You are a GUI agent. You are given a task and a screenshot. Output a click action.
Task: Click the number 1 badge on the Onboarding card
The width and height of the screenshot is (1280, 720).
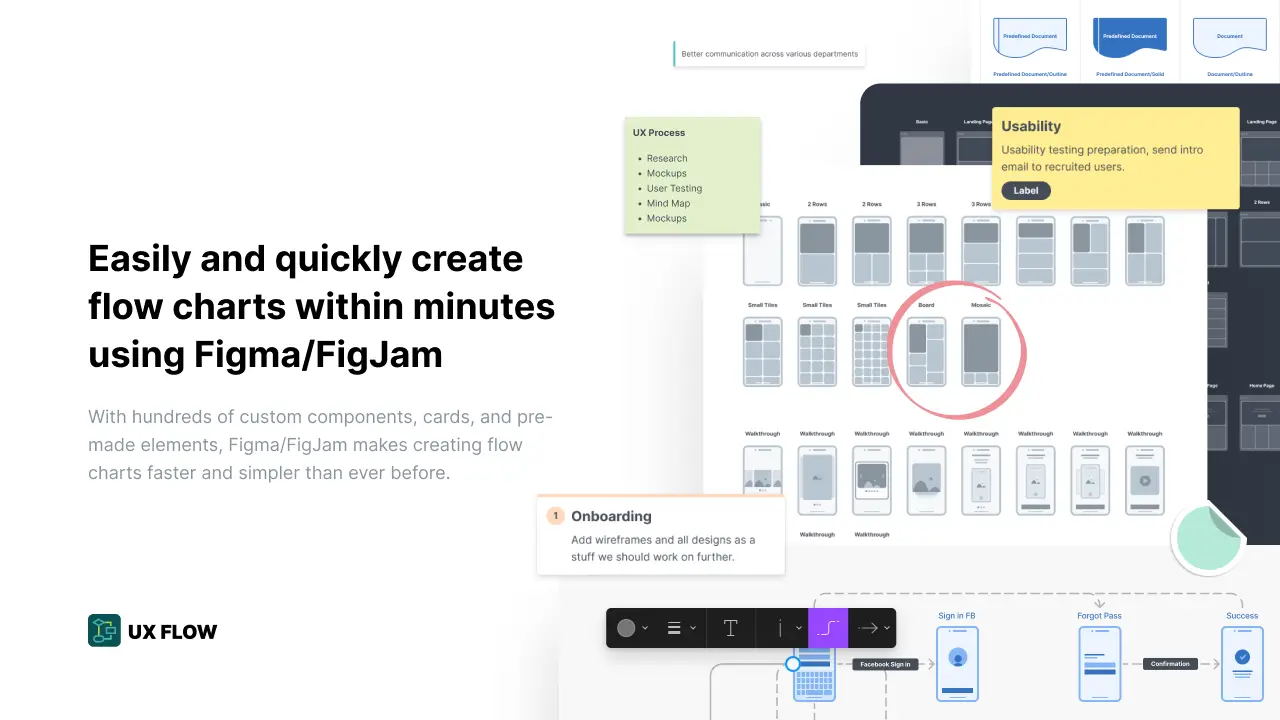(x=555, y=516)
